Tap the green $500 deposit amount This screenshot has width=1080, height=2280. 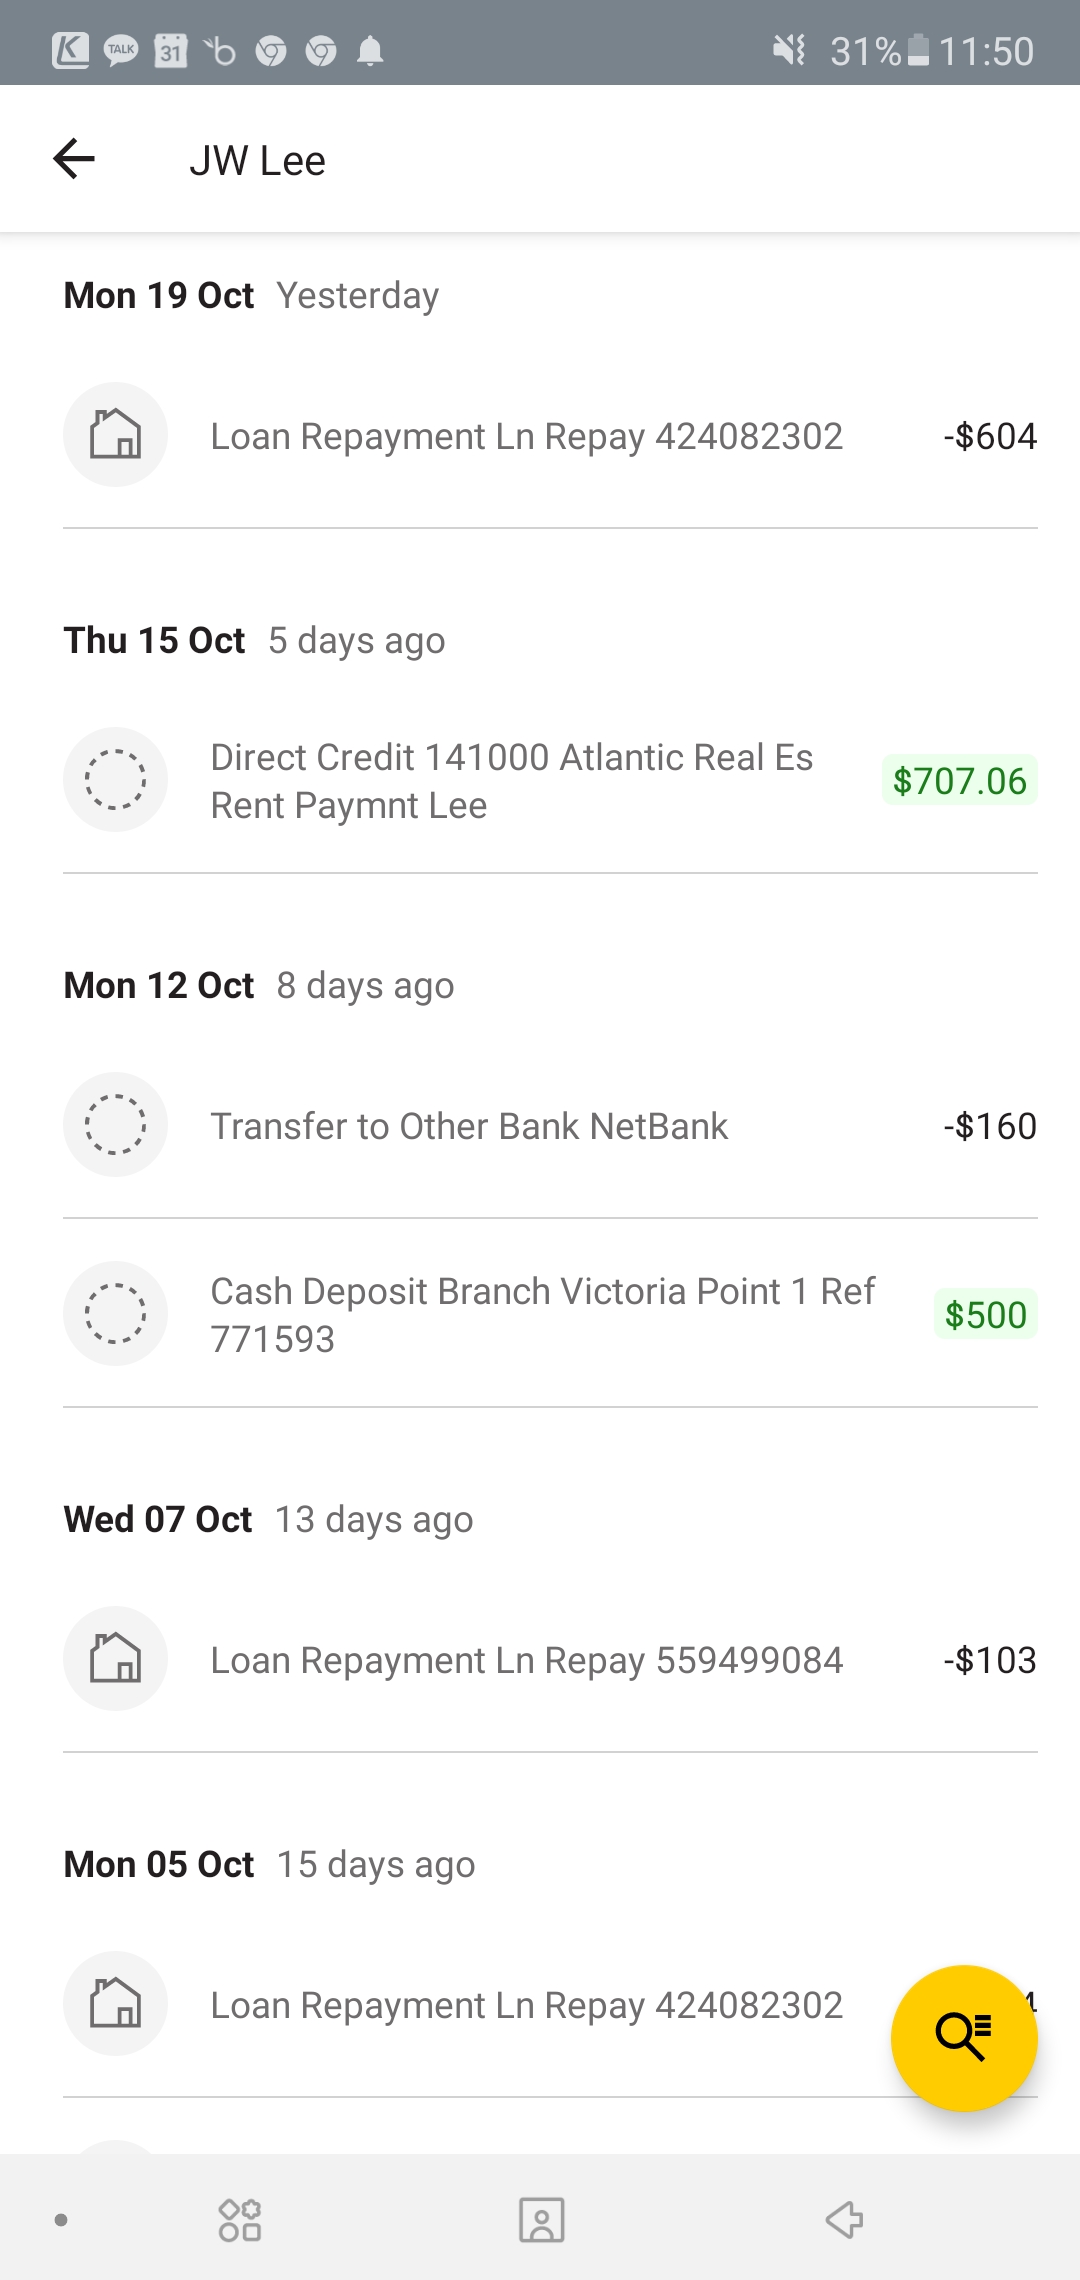tap(985, 1315)
